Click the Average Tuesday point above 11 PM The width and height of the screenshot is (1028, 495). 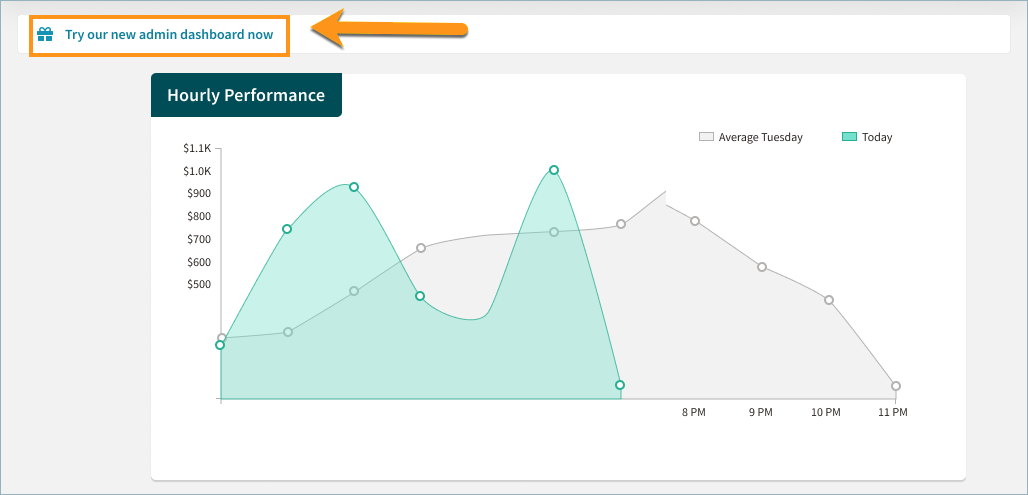point(896,386)
